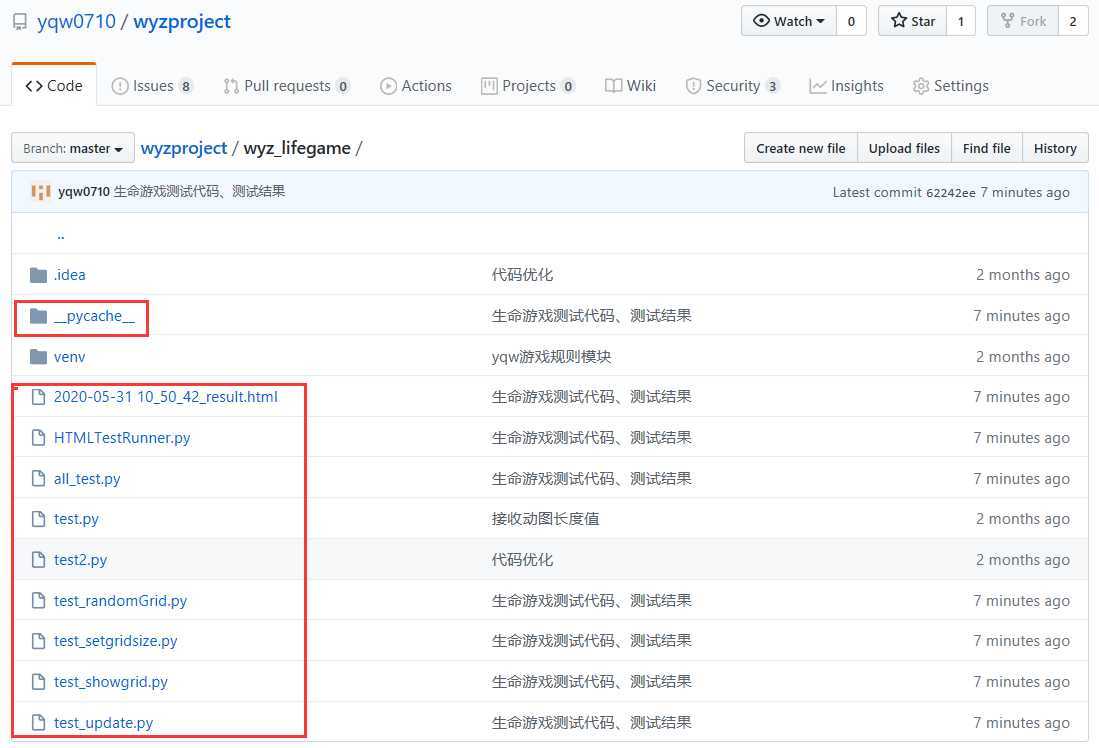
Task: Open the commit History
Action: (1055, 148)
